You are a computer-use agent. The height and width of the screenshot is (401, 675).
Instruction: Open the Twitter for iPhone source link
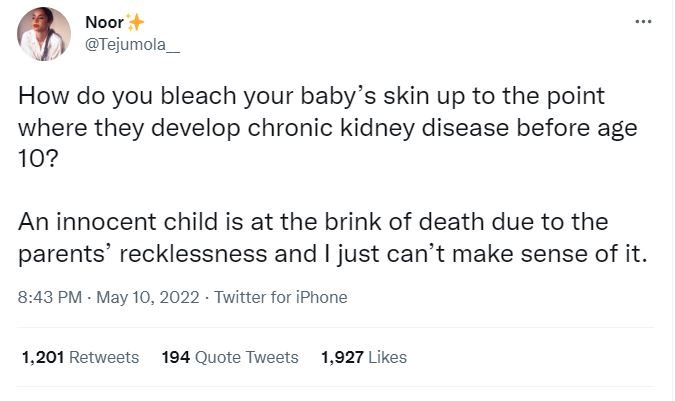[x=283, y=297]
